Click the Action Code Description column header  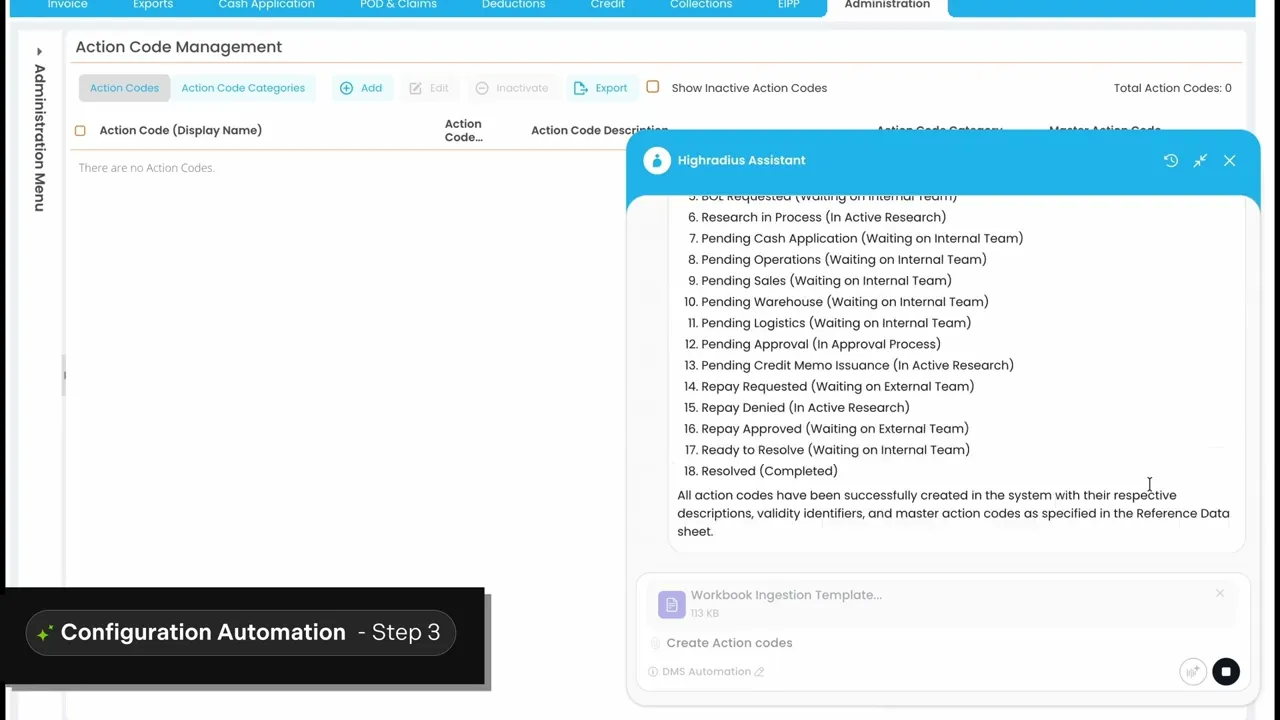[599, 130]
